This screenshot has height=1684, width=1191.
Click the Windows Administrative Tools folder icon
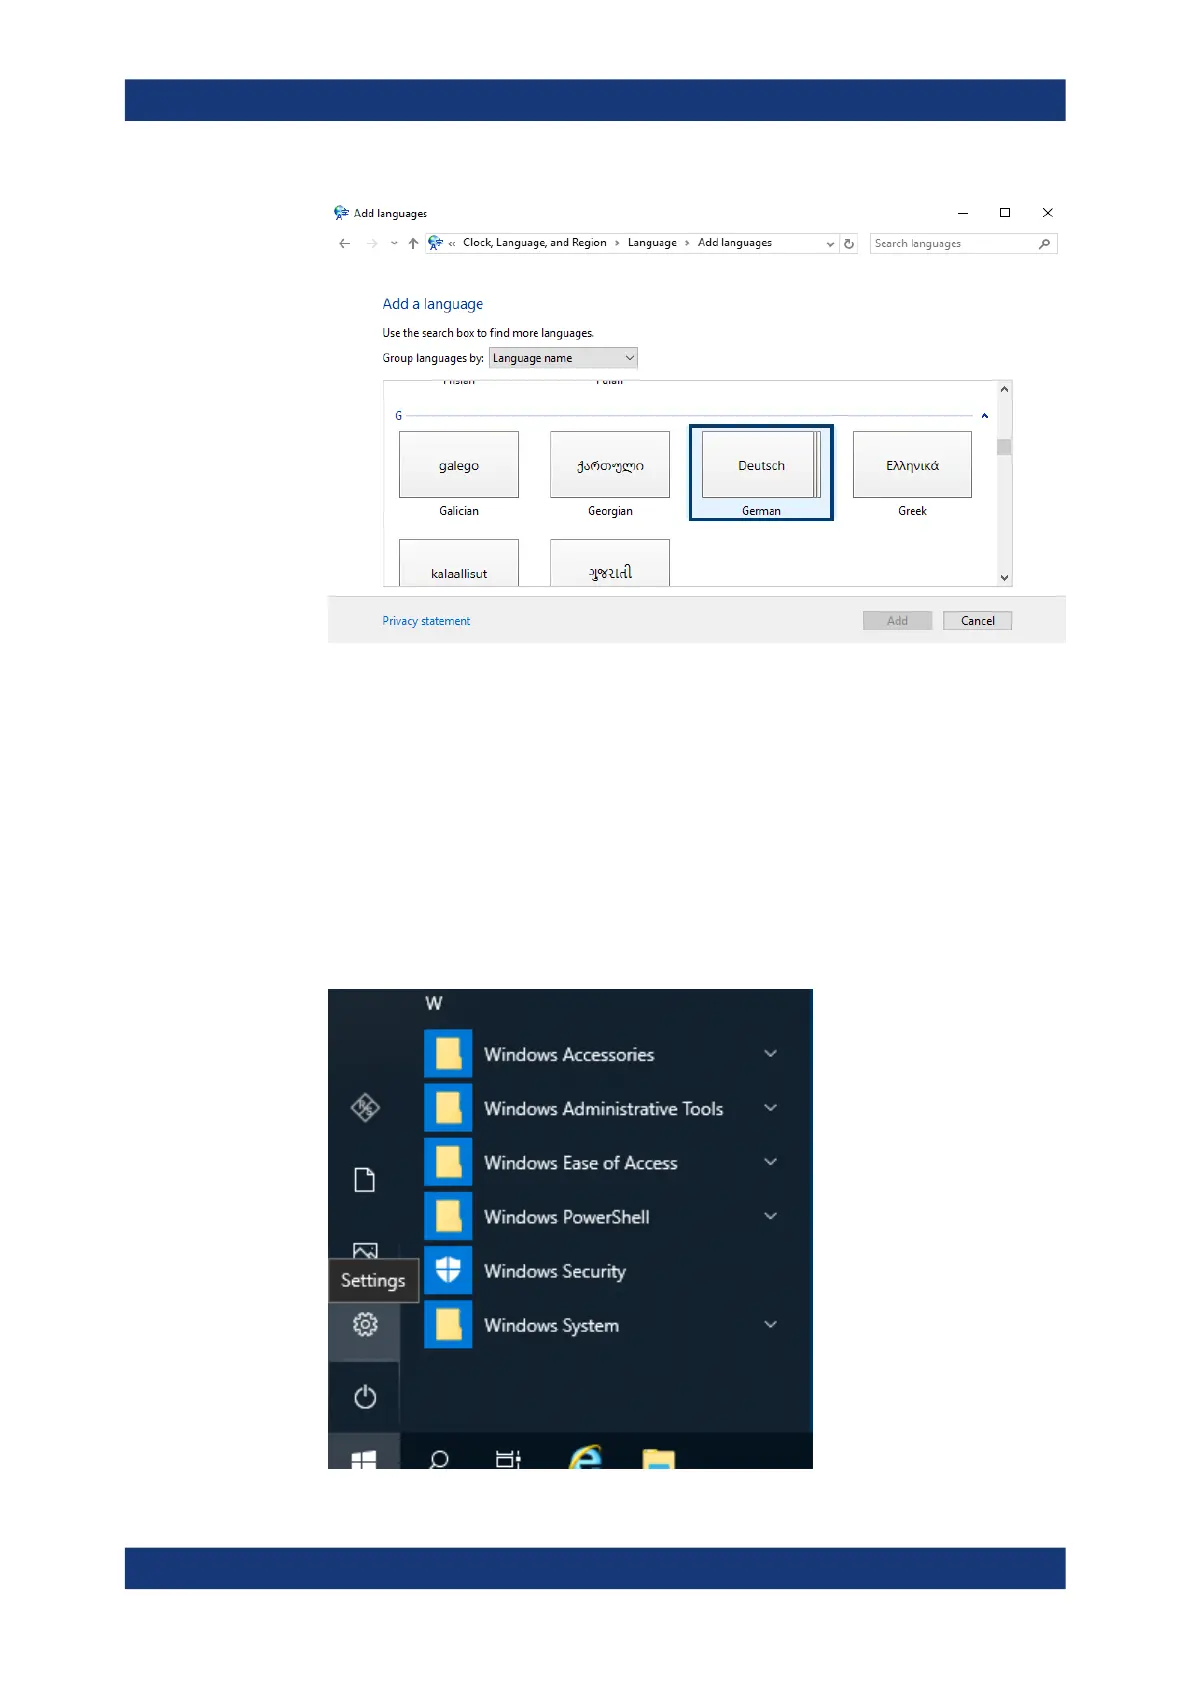click(x=448, y=1108)
